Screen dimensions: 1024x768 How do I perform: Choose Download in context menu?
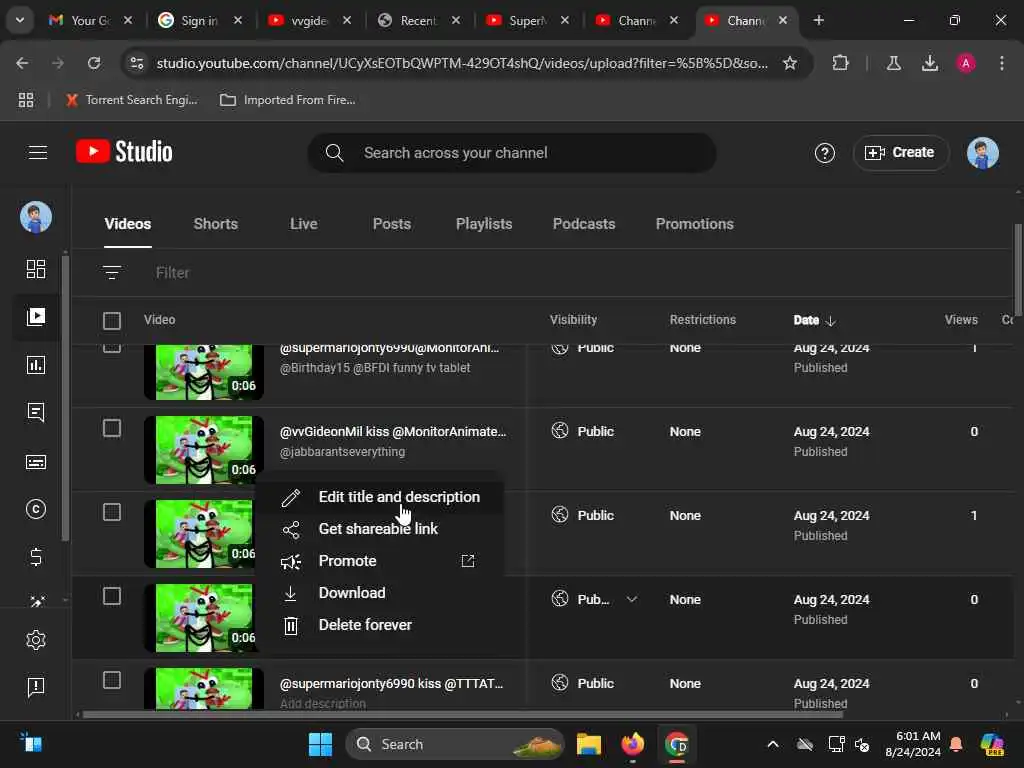(379, 593)
